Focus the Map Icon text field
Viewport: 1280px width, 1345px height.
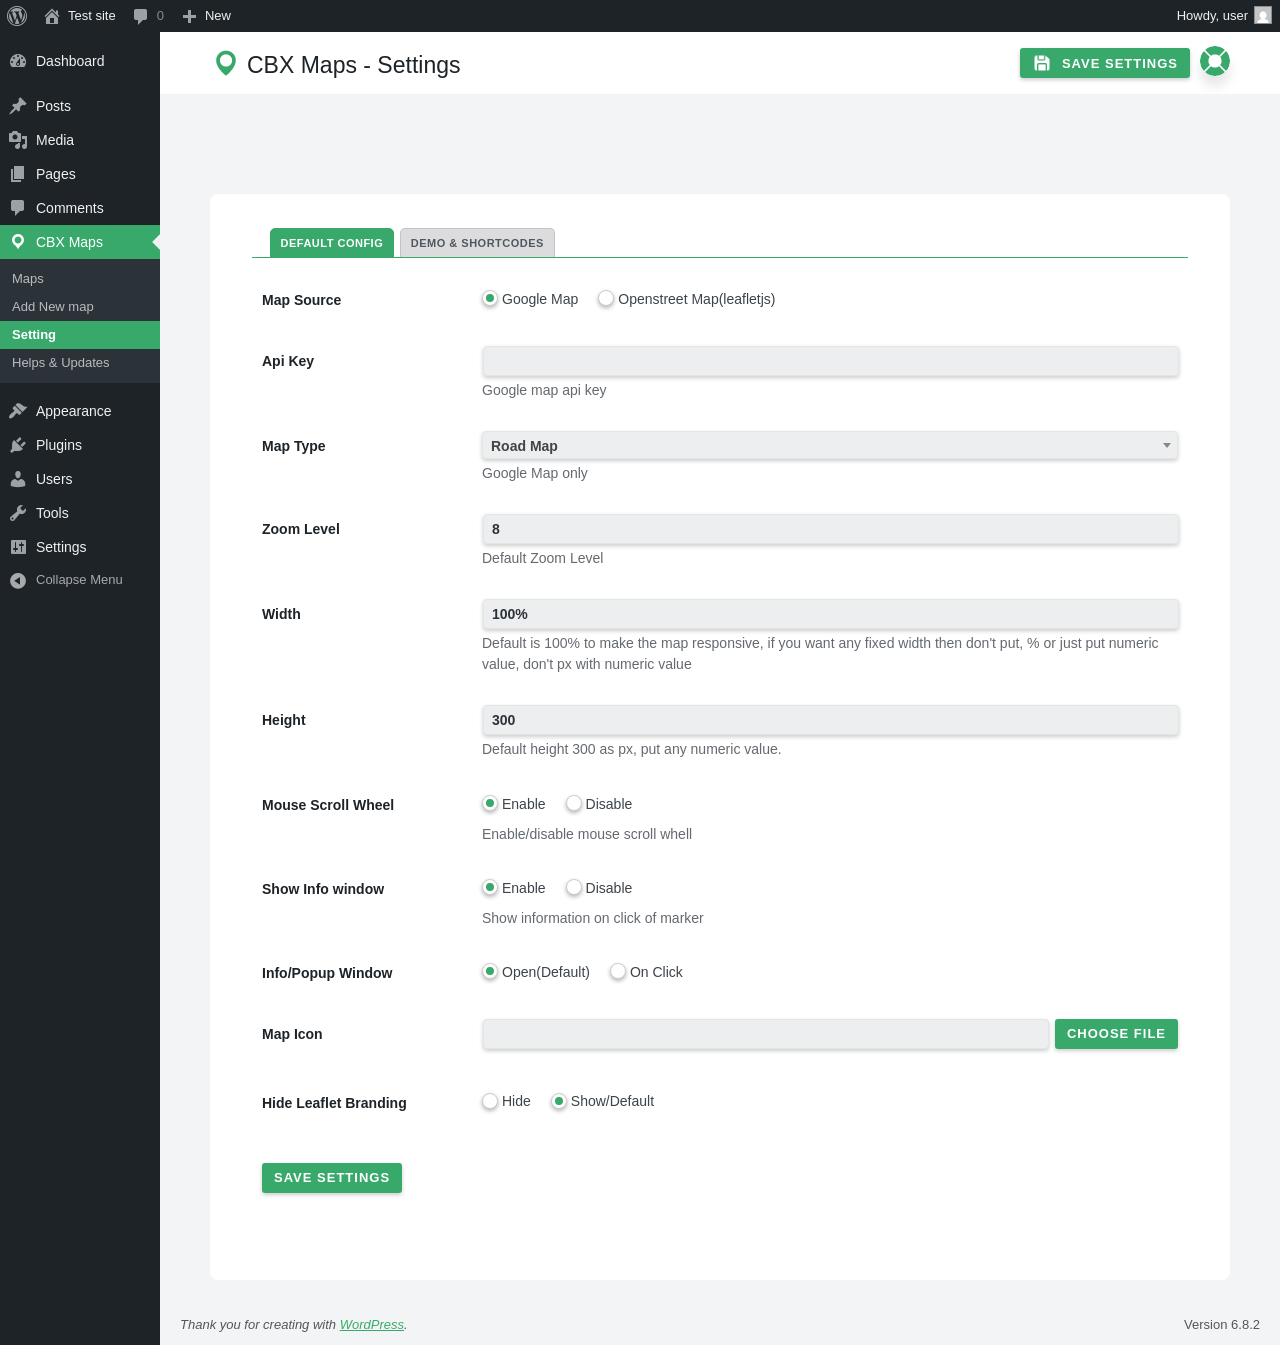(765, 1034)
